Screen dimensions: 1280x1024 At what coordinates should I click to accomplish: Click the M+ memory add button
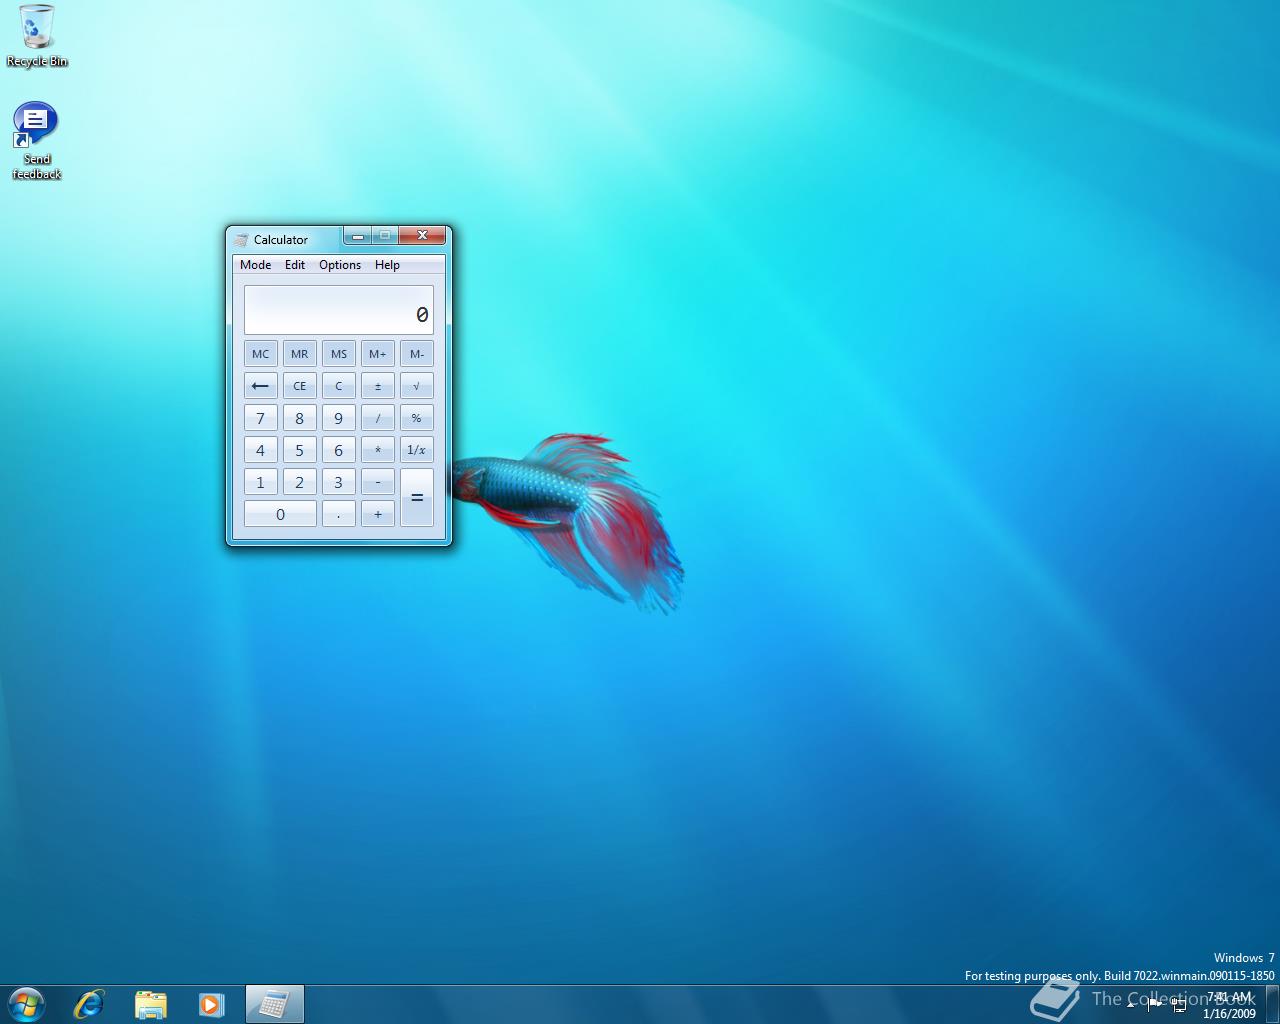[378, 354]
